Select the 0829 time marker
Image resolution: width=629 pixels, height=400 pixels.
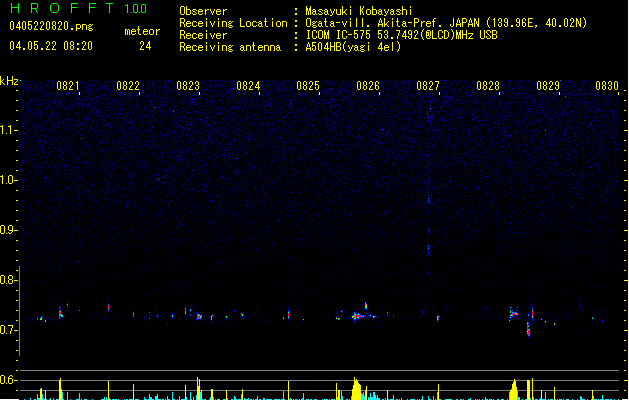(x=548, y=85)
